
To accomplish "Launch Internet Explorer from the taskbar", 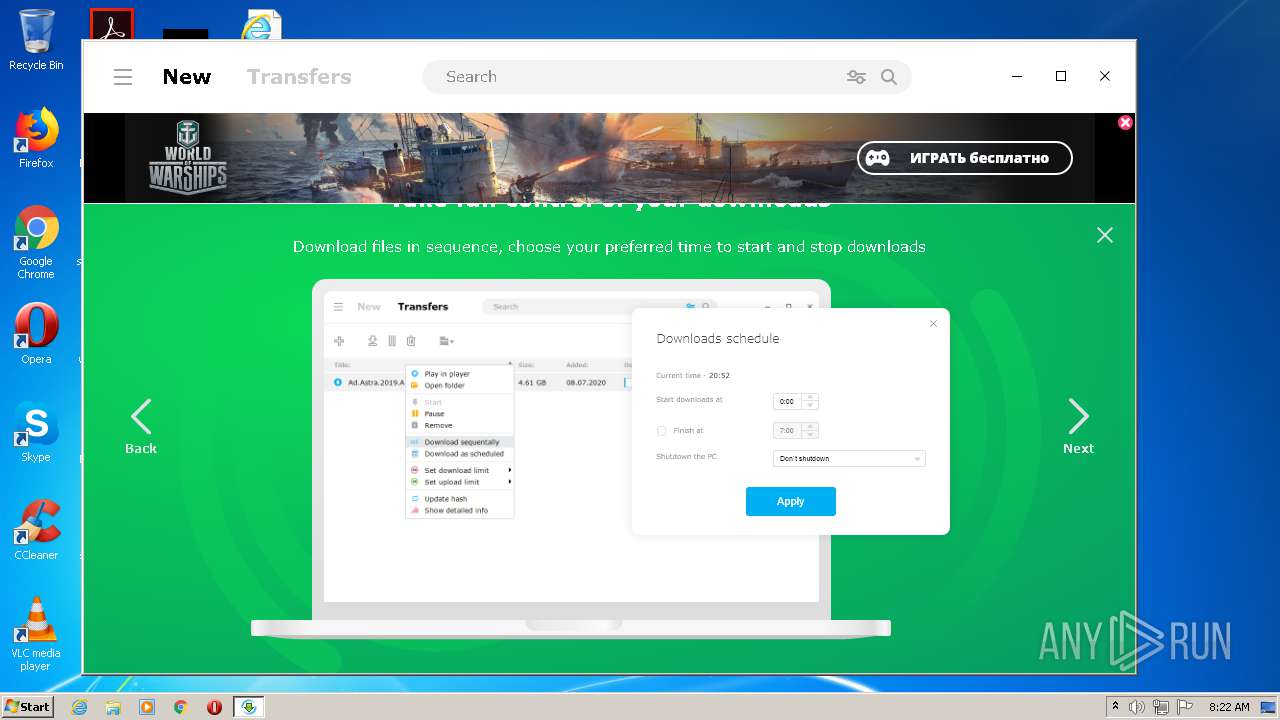I will [x=79, y=707].
